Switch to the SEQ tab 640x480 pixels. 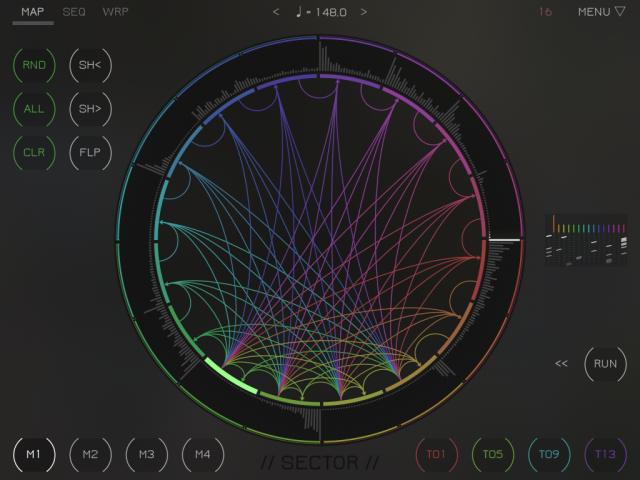point(74,12)
